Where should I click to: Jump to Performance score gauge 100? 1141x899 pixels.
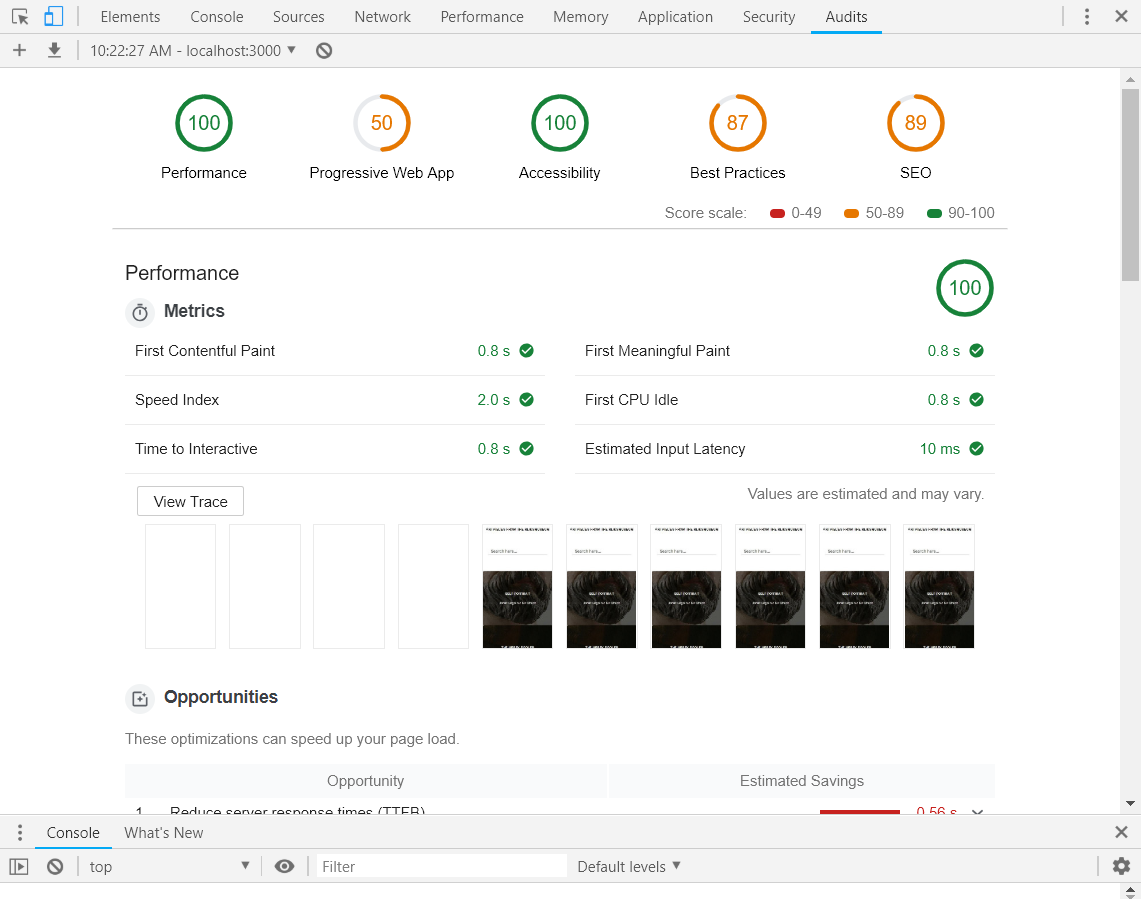coord(204,123)
